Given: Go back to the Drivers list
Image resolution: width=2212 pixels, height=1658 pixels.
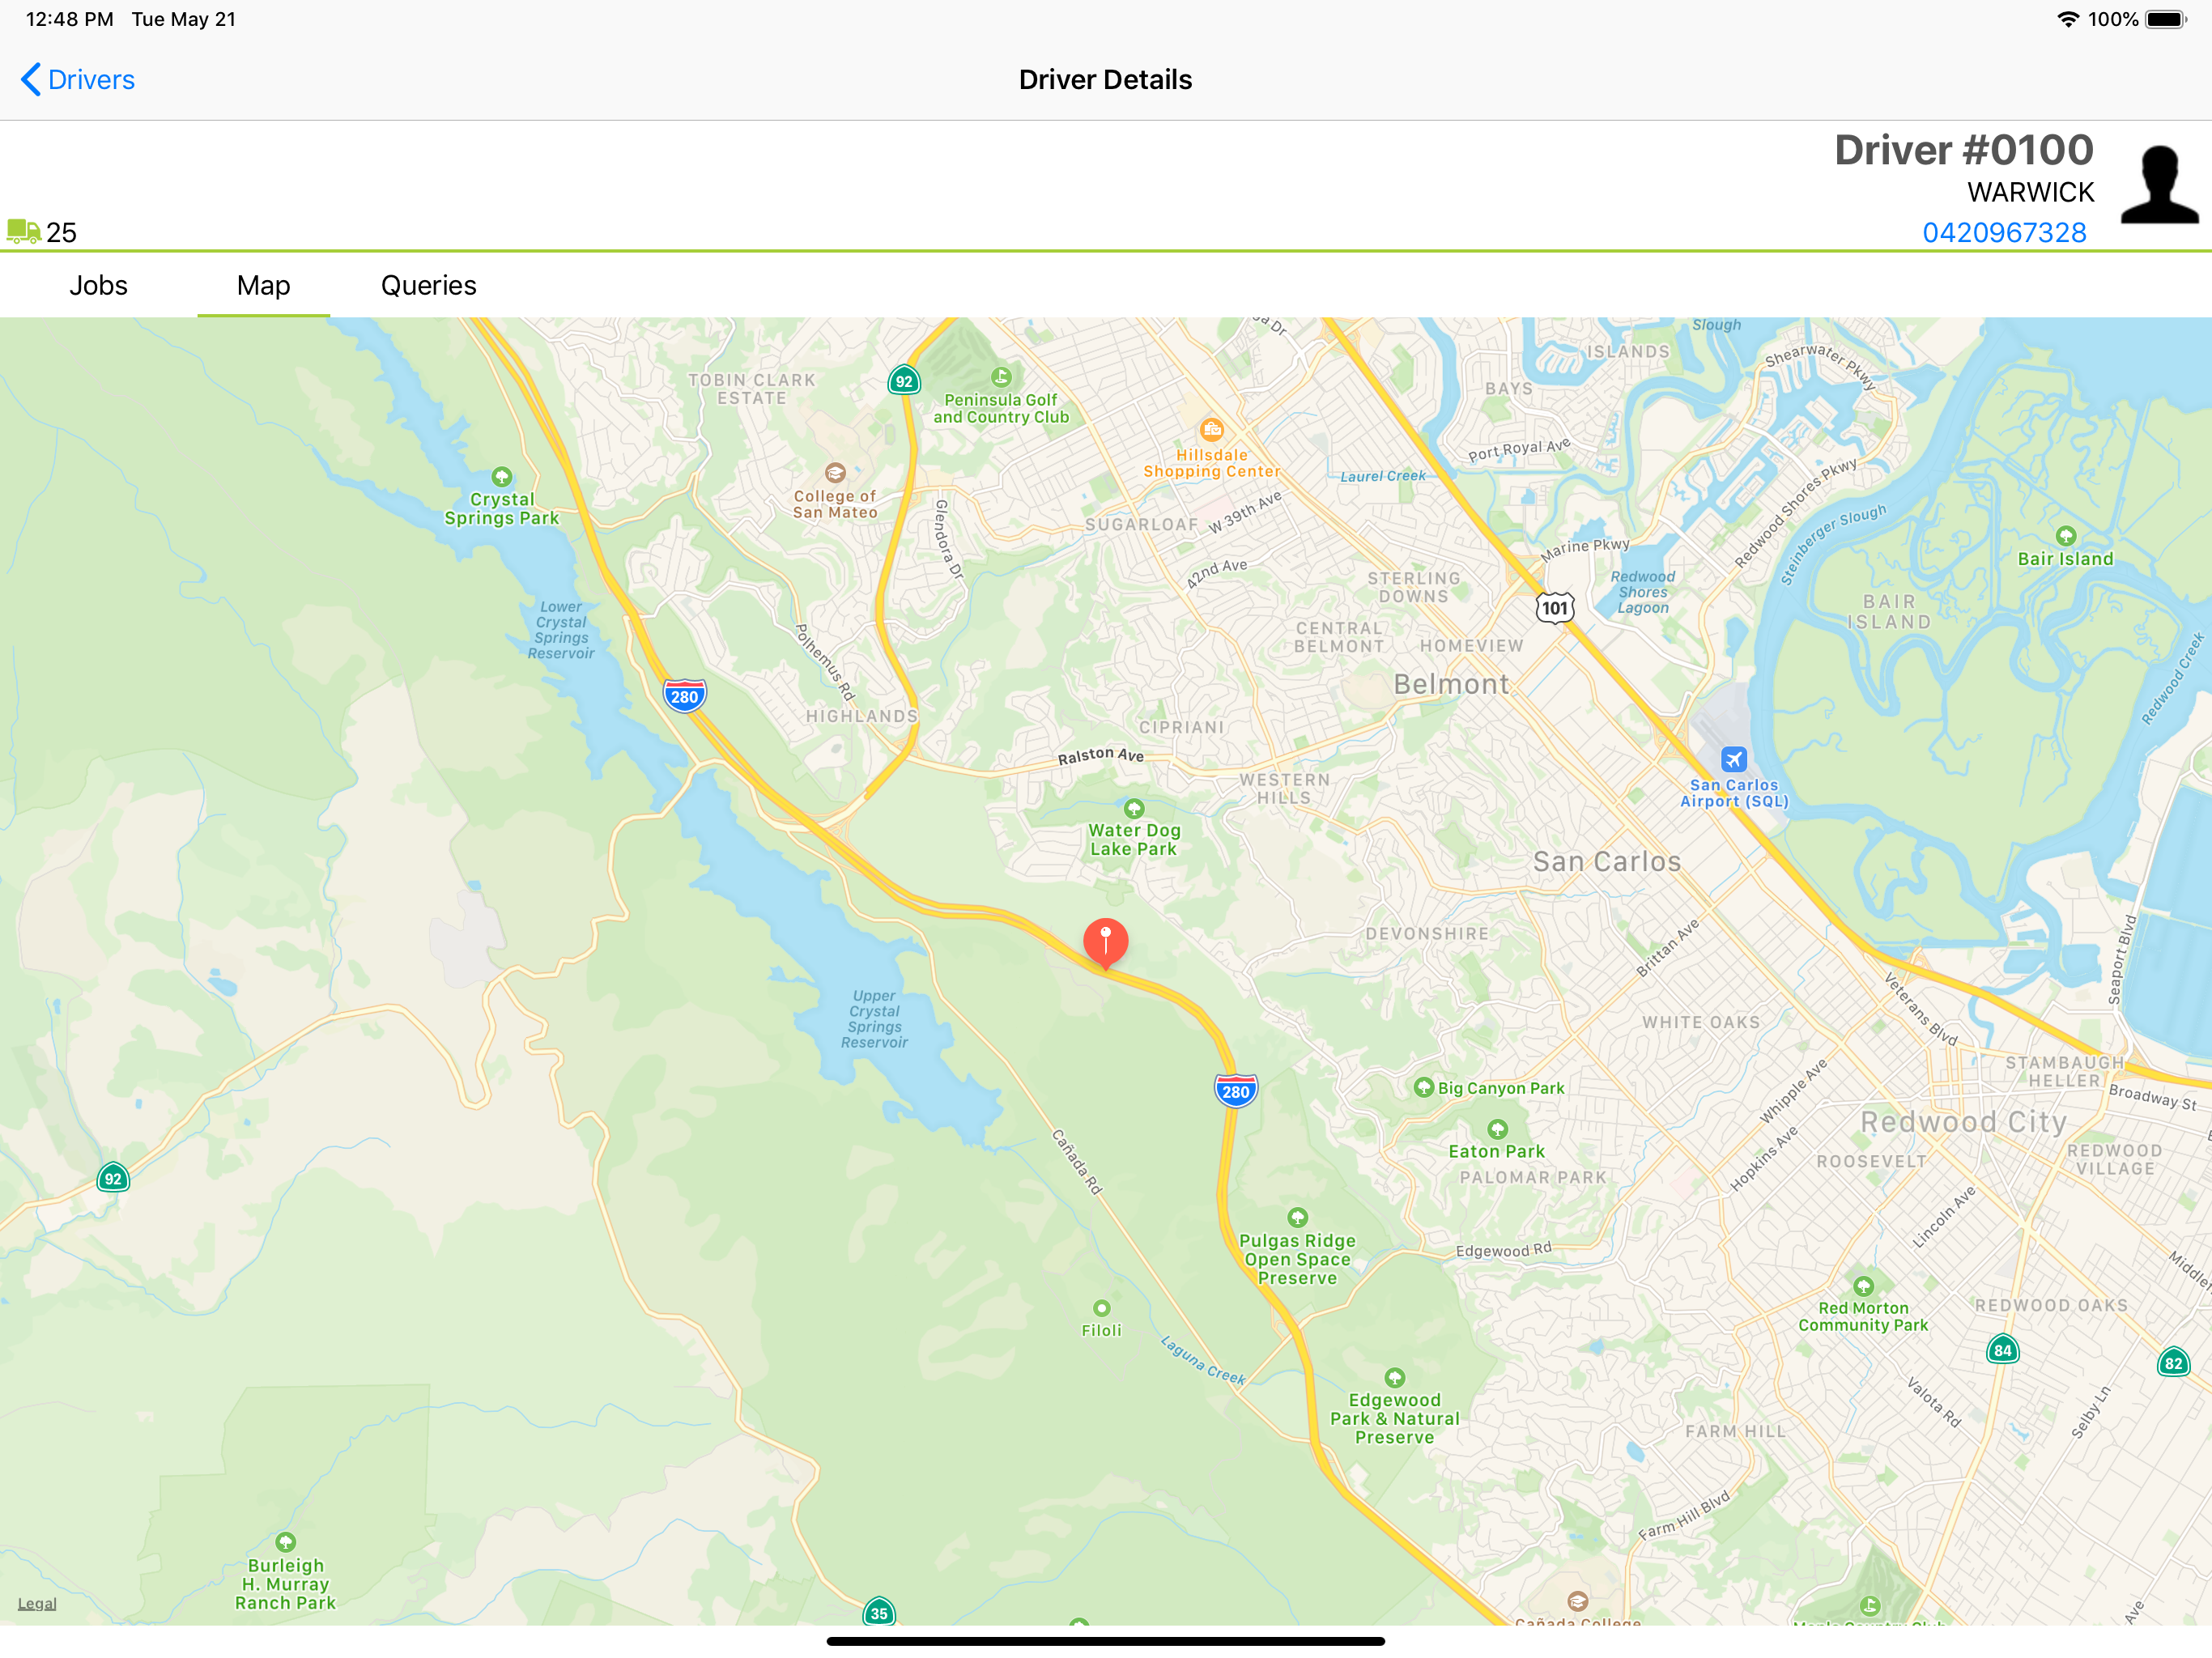Looking at the screenshot, I should coord(77,80).
